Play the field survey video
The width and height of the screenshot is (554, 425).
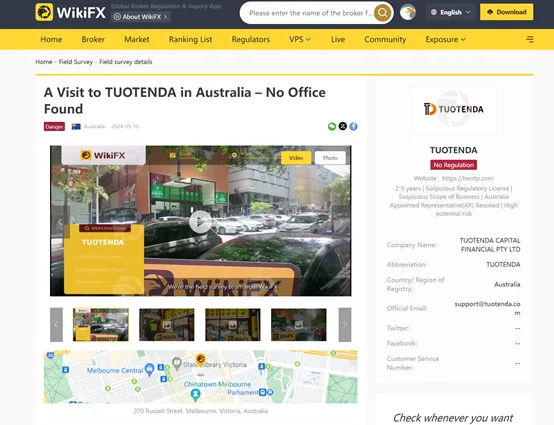click(x=200, y=222)
